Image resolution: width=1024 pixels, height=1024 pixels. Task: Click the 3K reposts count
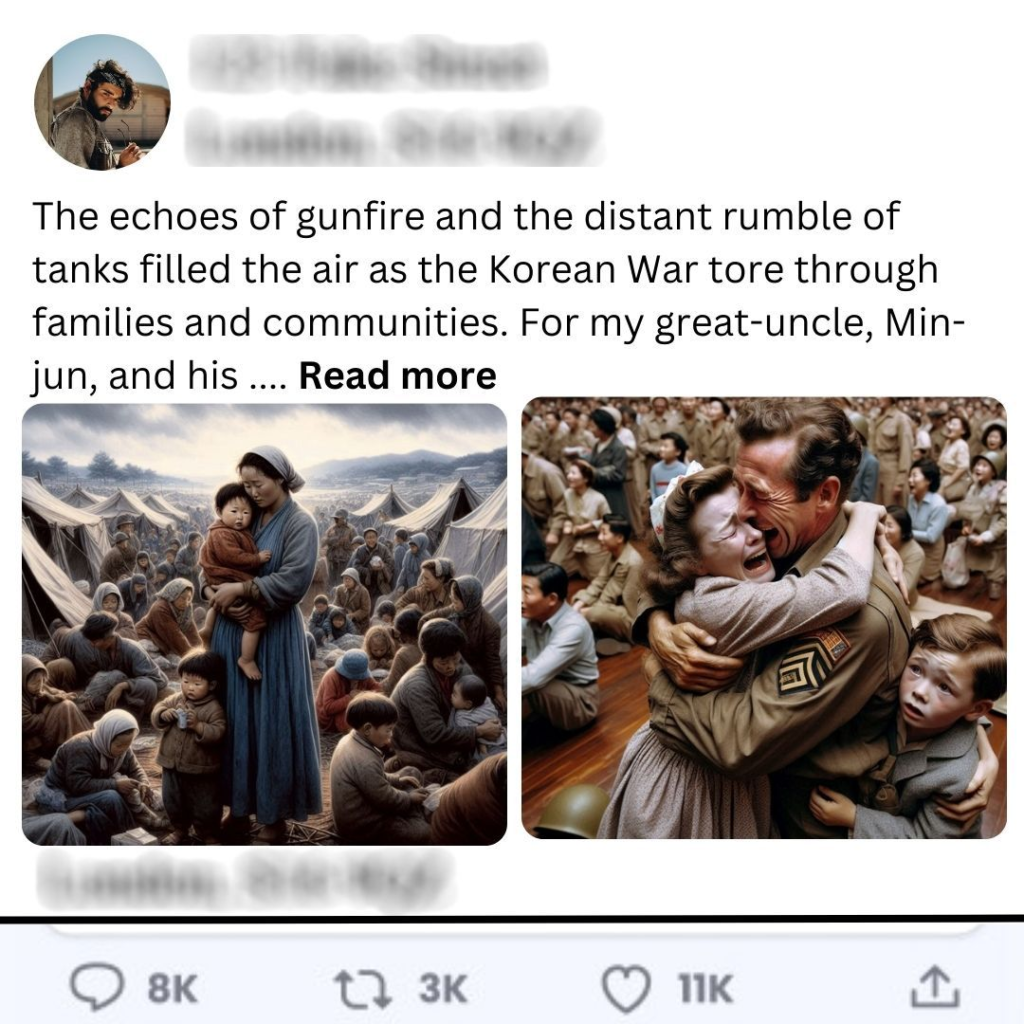point(441,990)
